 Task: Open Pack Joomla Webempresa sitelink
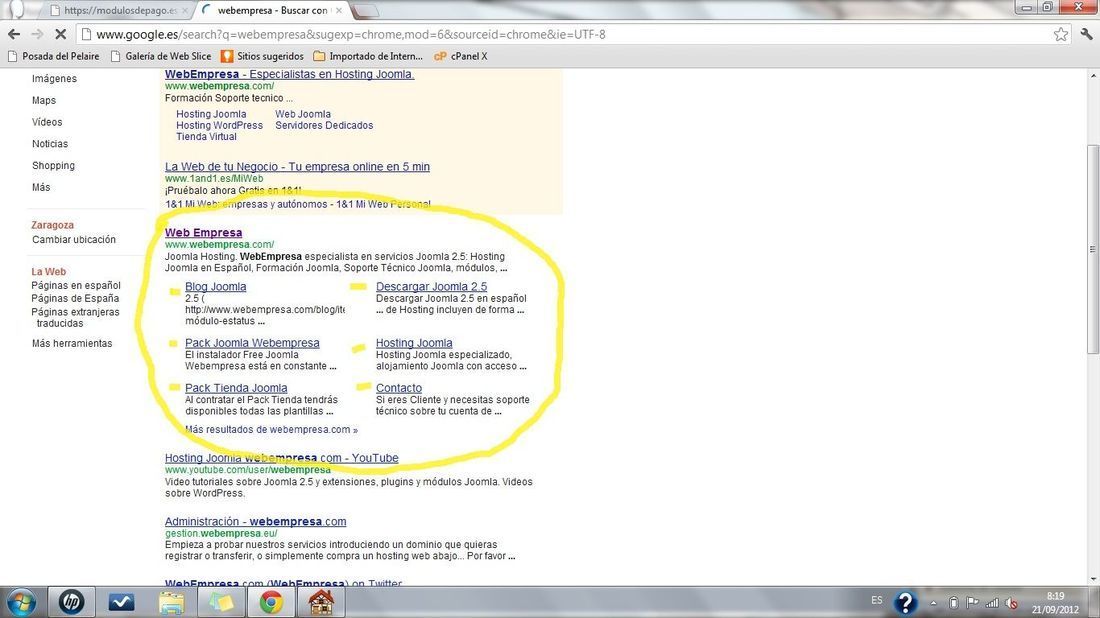[252, 343]
